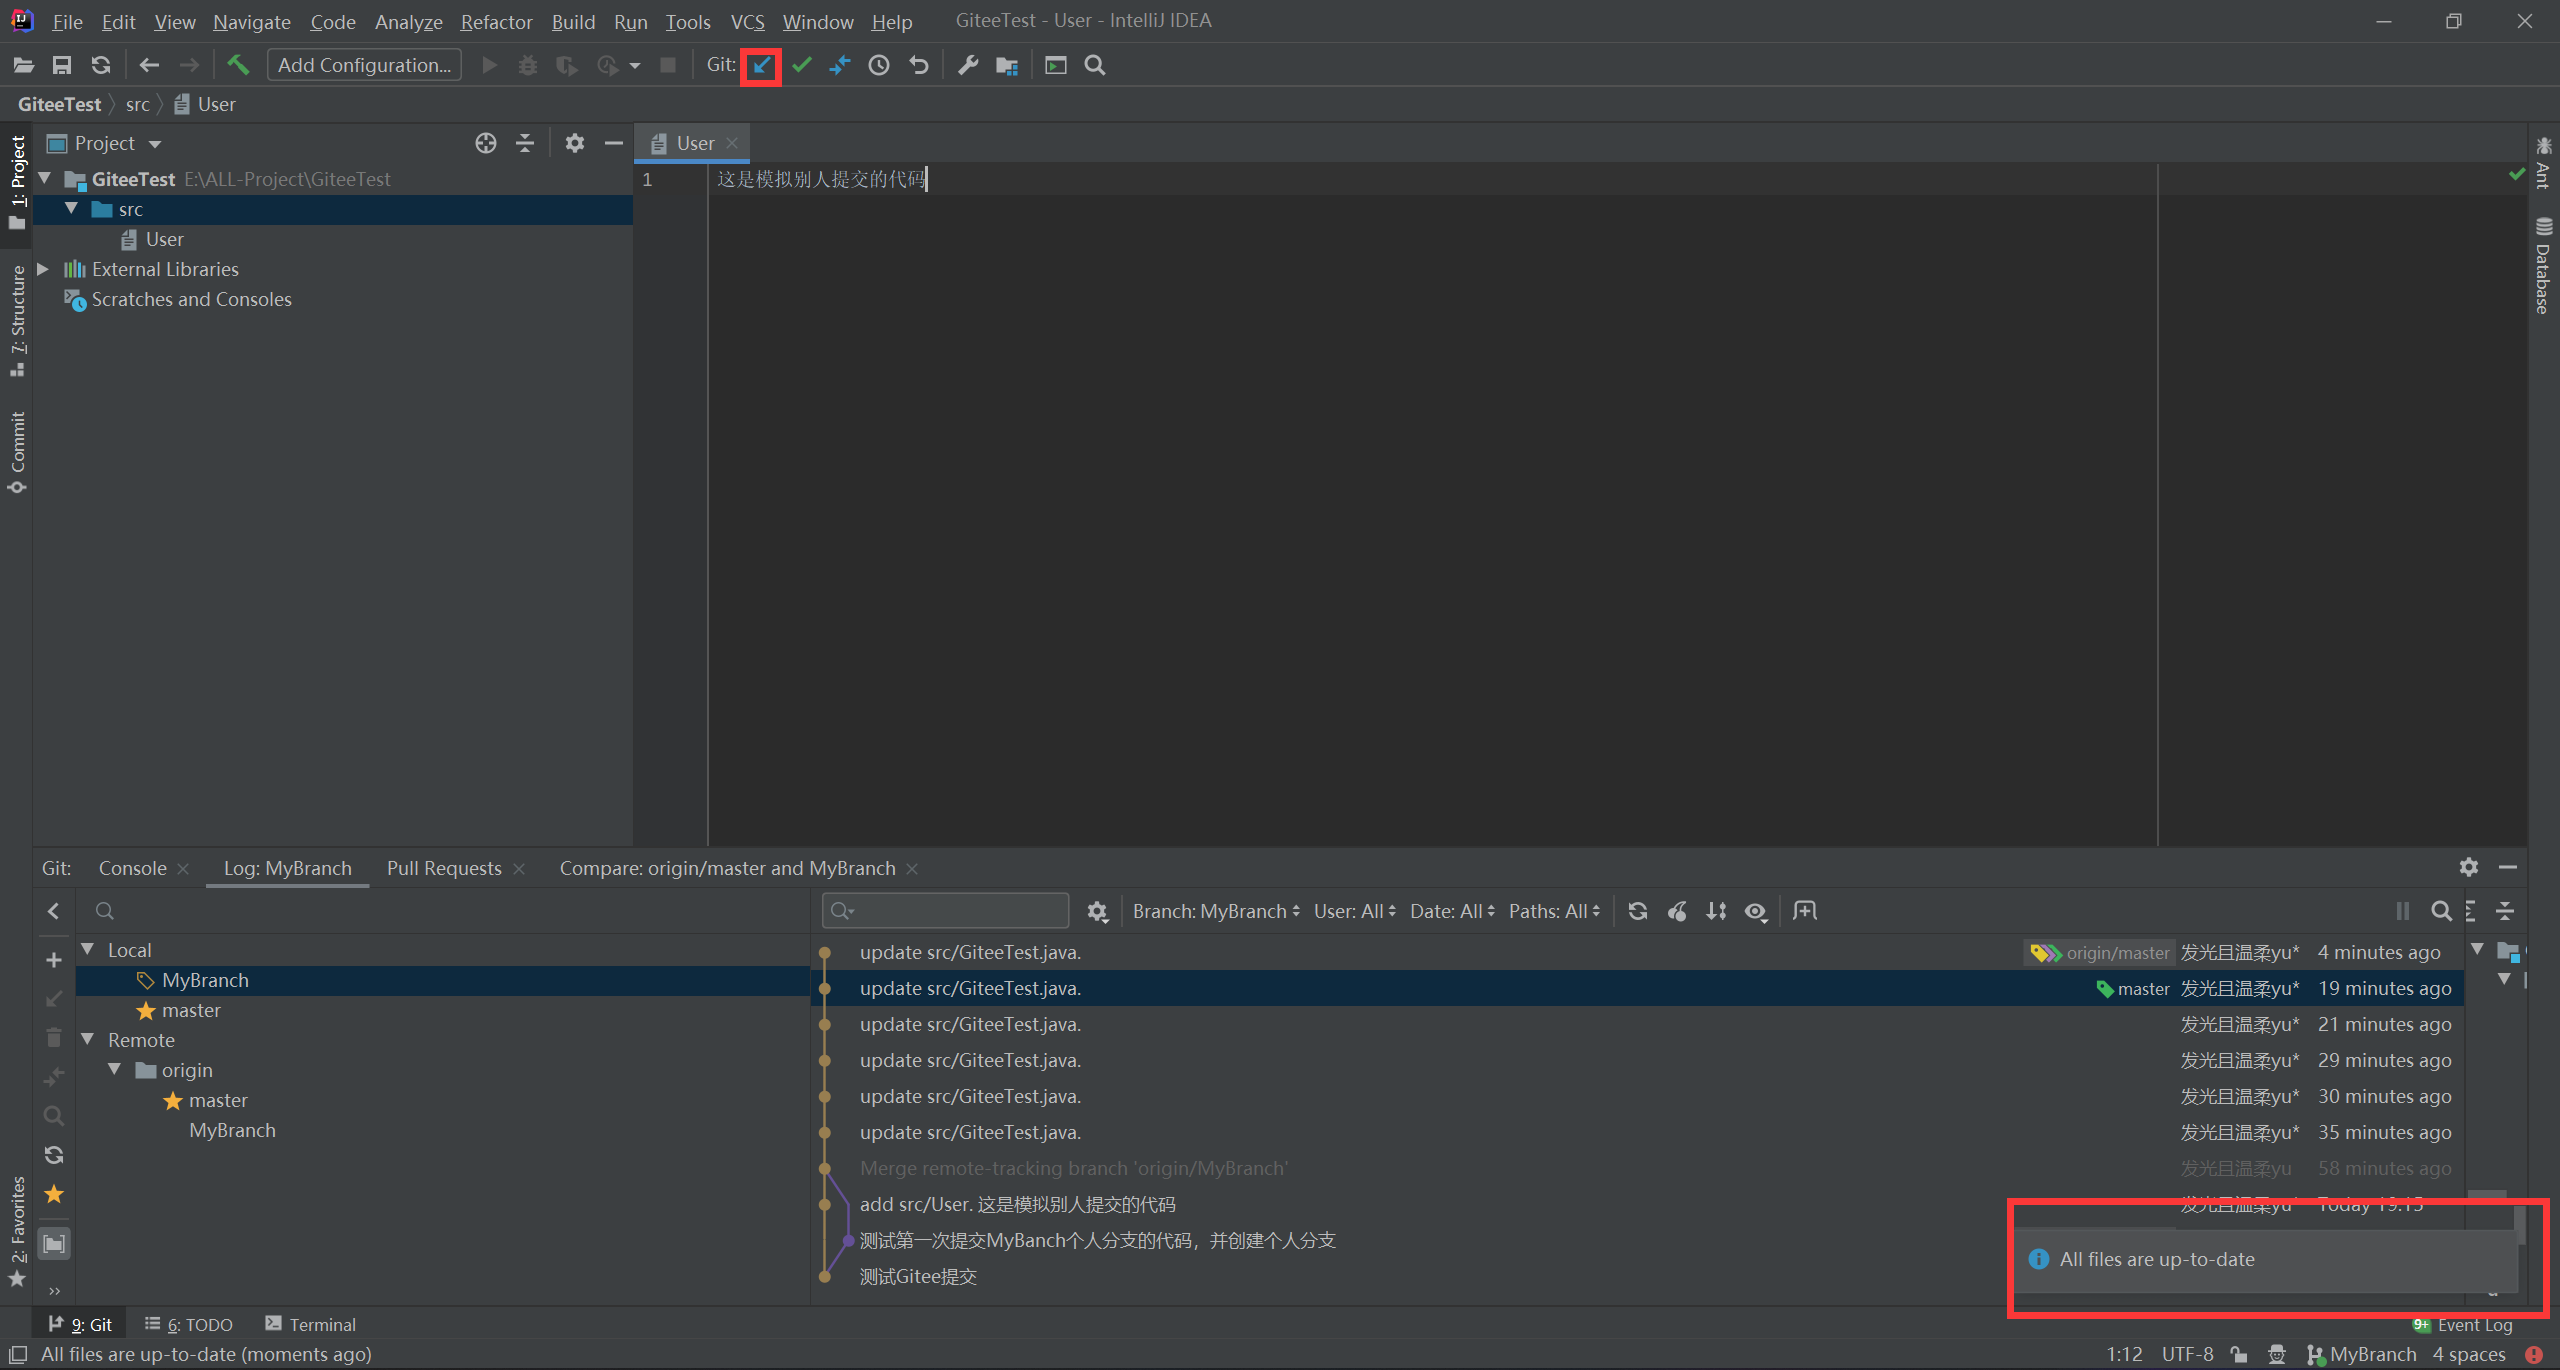This screenshot has height=1370, width=2560.
Task: Collapse the GiteeTest project root node
Action: [x=45, y=179]
